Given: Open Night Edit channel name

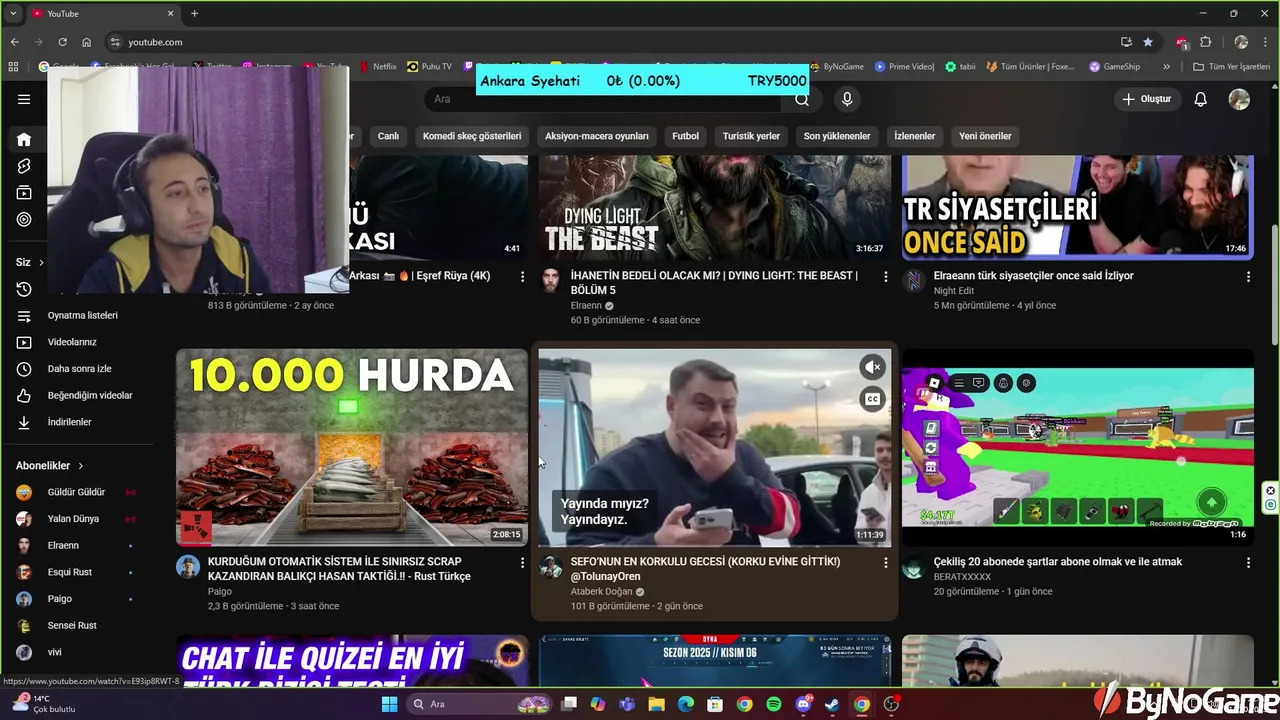Looking at the screenshot, I should (x=953, y=291).
